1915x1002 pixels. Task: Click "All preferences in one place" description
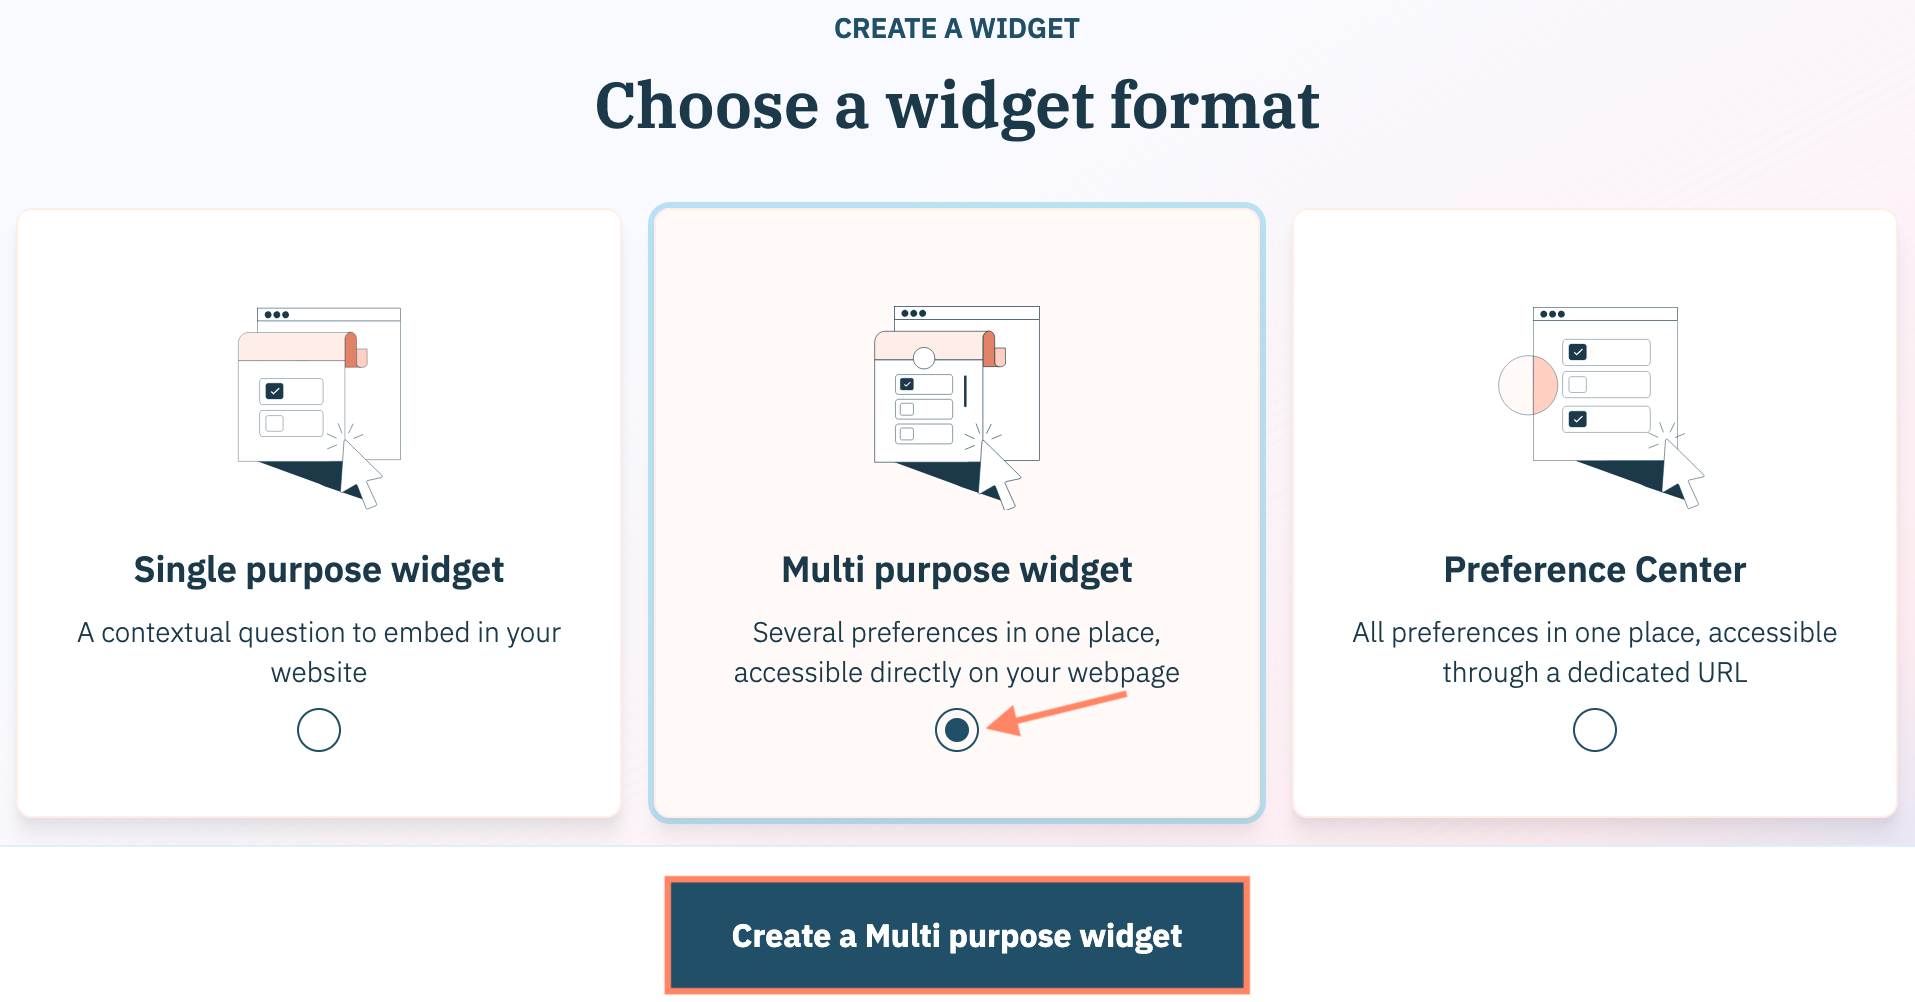pyautogui.click(x=1595, y=652)
